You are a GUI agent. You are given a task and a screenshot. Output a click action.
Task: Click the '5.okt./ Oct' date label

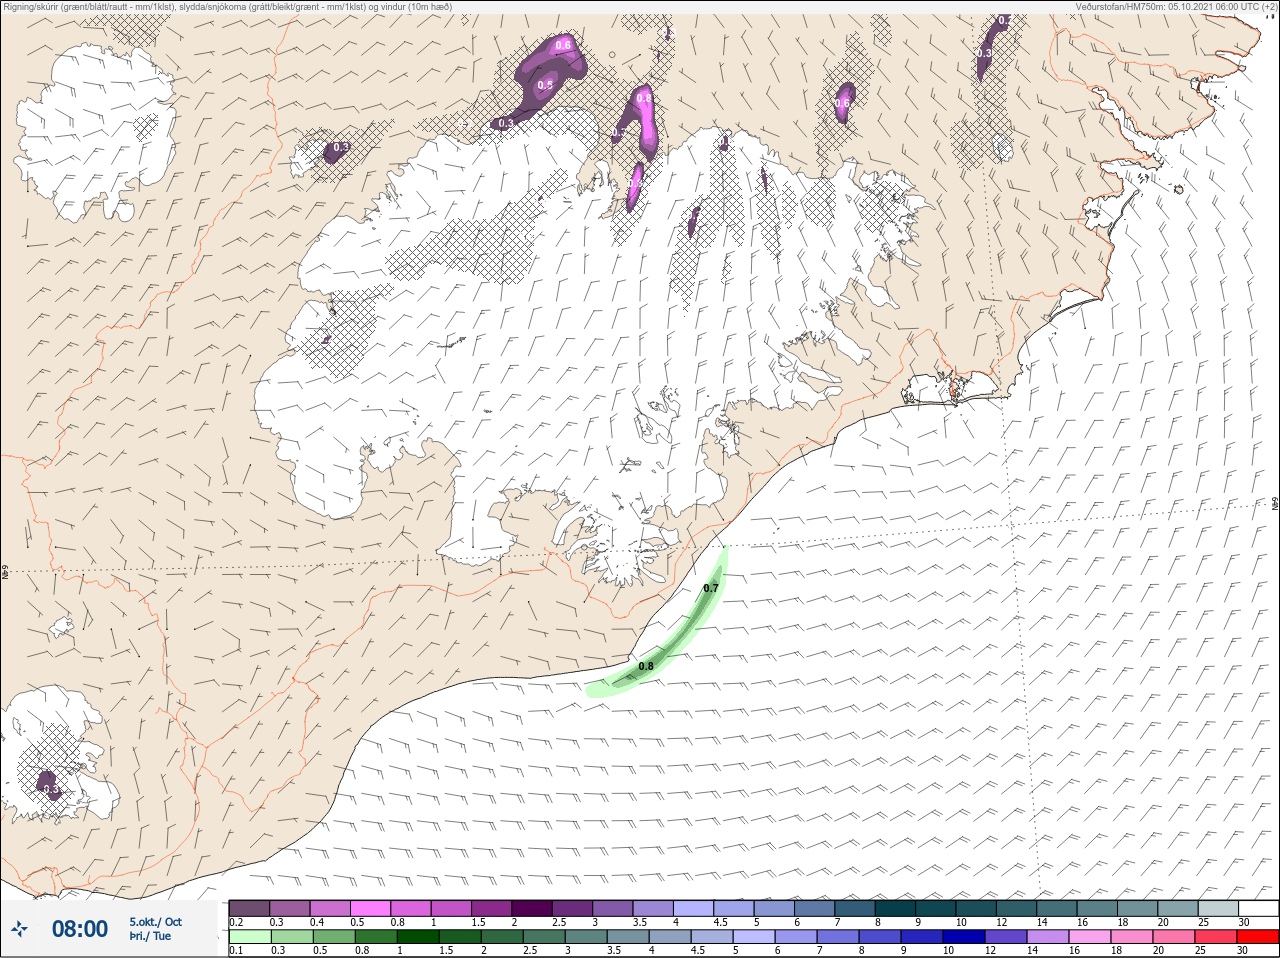point(155,922)
